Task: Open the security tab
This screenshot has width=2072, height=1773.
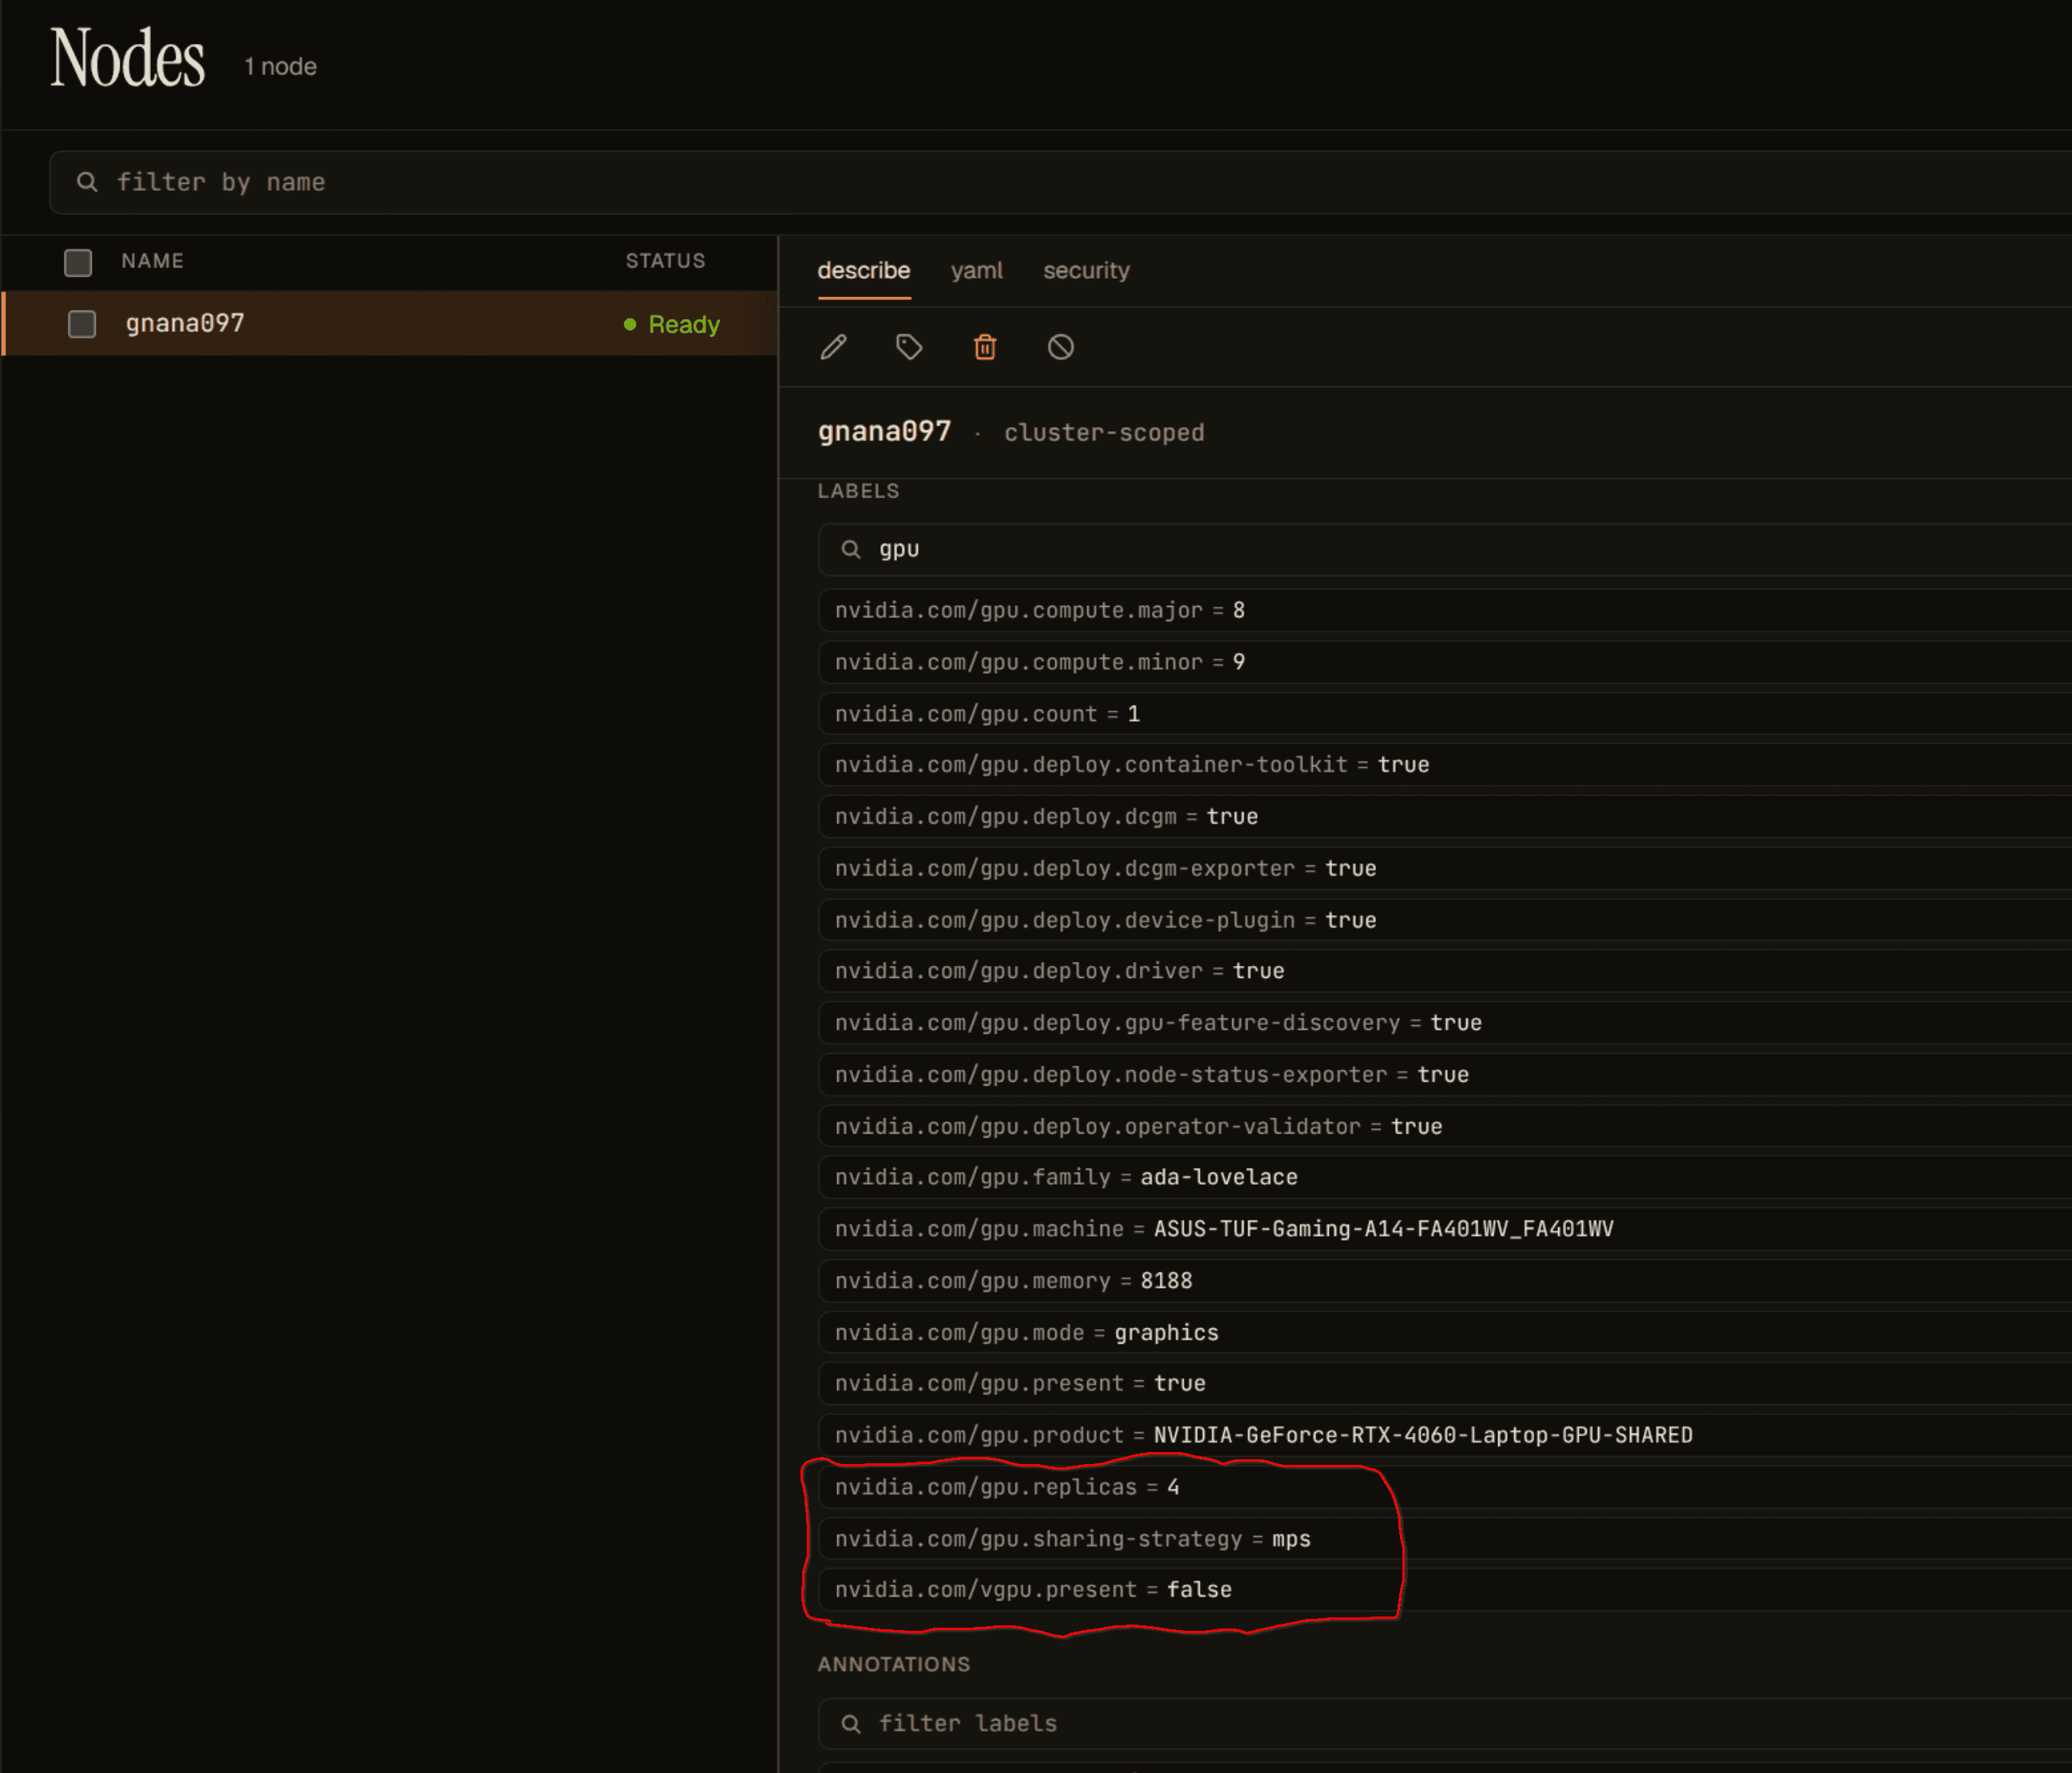Action: point(1086,270)
